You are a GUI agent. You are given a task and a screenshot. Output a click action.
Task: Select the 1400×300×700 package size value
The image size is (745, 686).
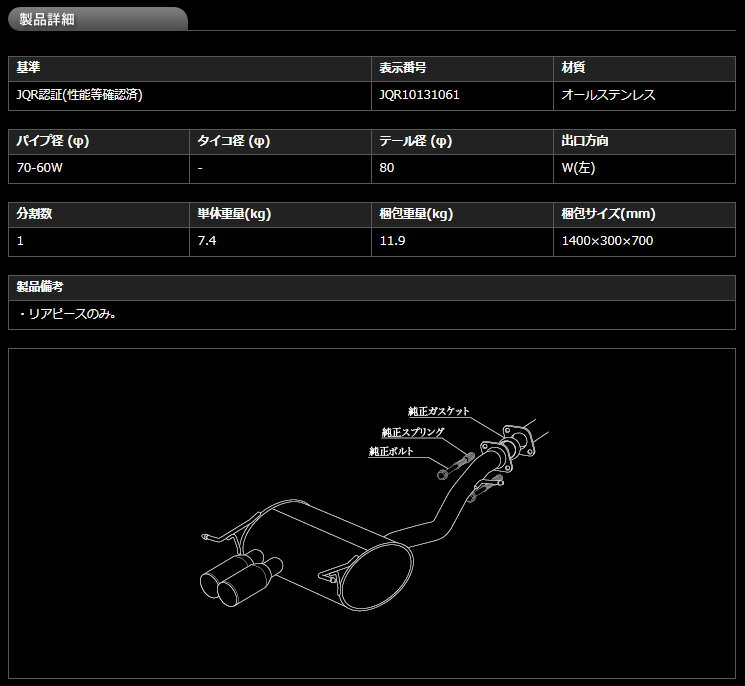pyautogui.click(x=608, y=241)
